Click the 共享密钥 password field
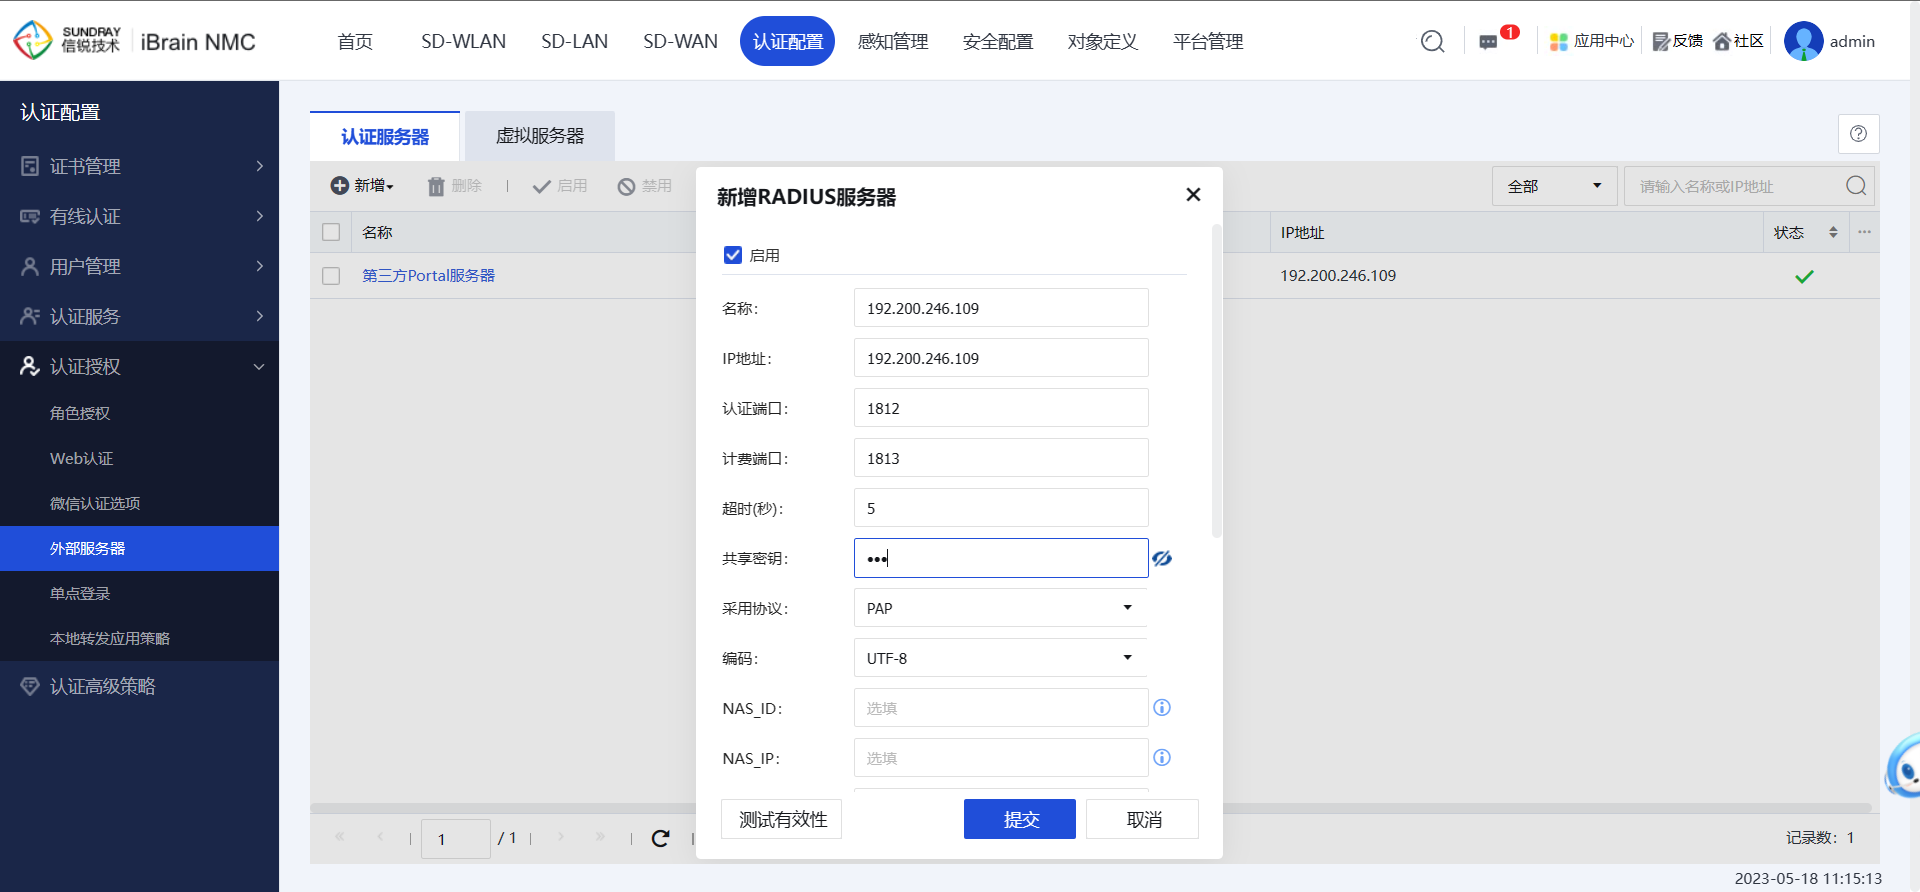This screenshot has height=892, width=1920. point(1001,558)
